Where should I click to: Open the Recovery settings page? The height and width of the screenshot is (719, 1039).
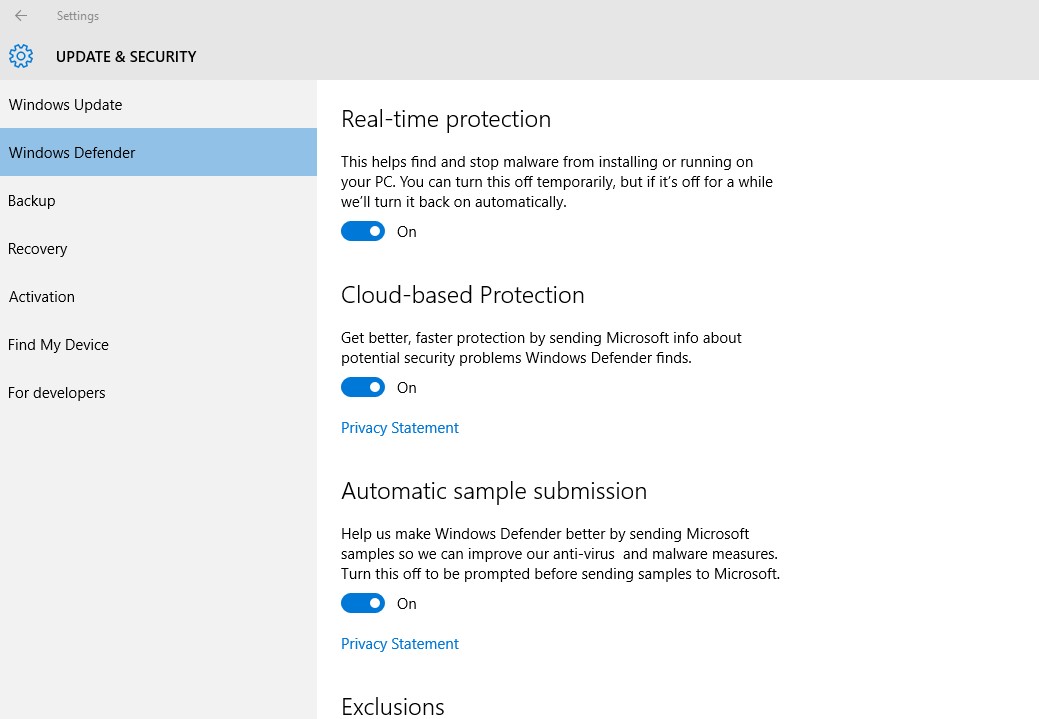pyautogui.click(x=37, y=248)
